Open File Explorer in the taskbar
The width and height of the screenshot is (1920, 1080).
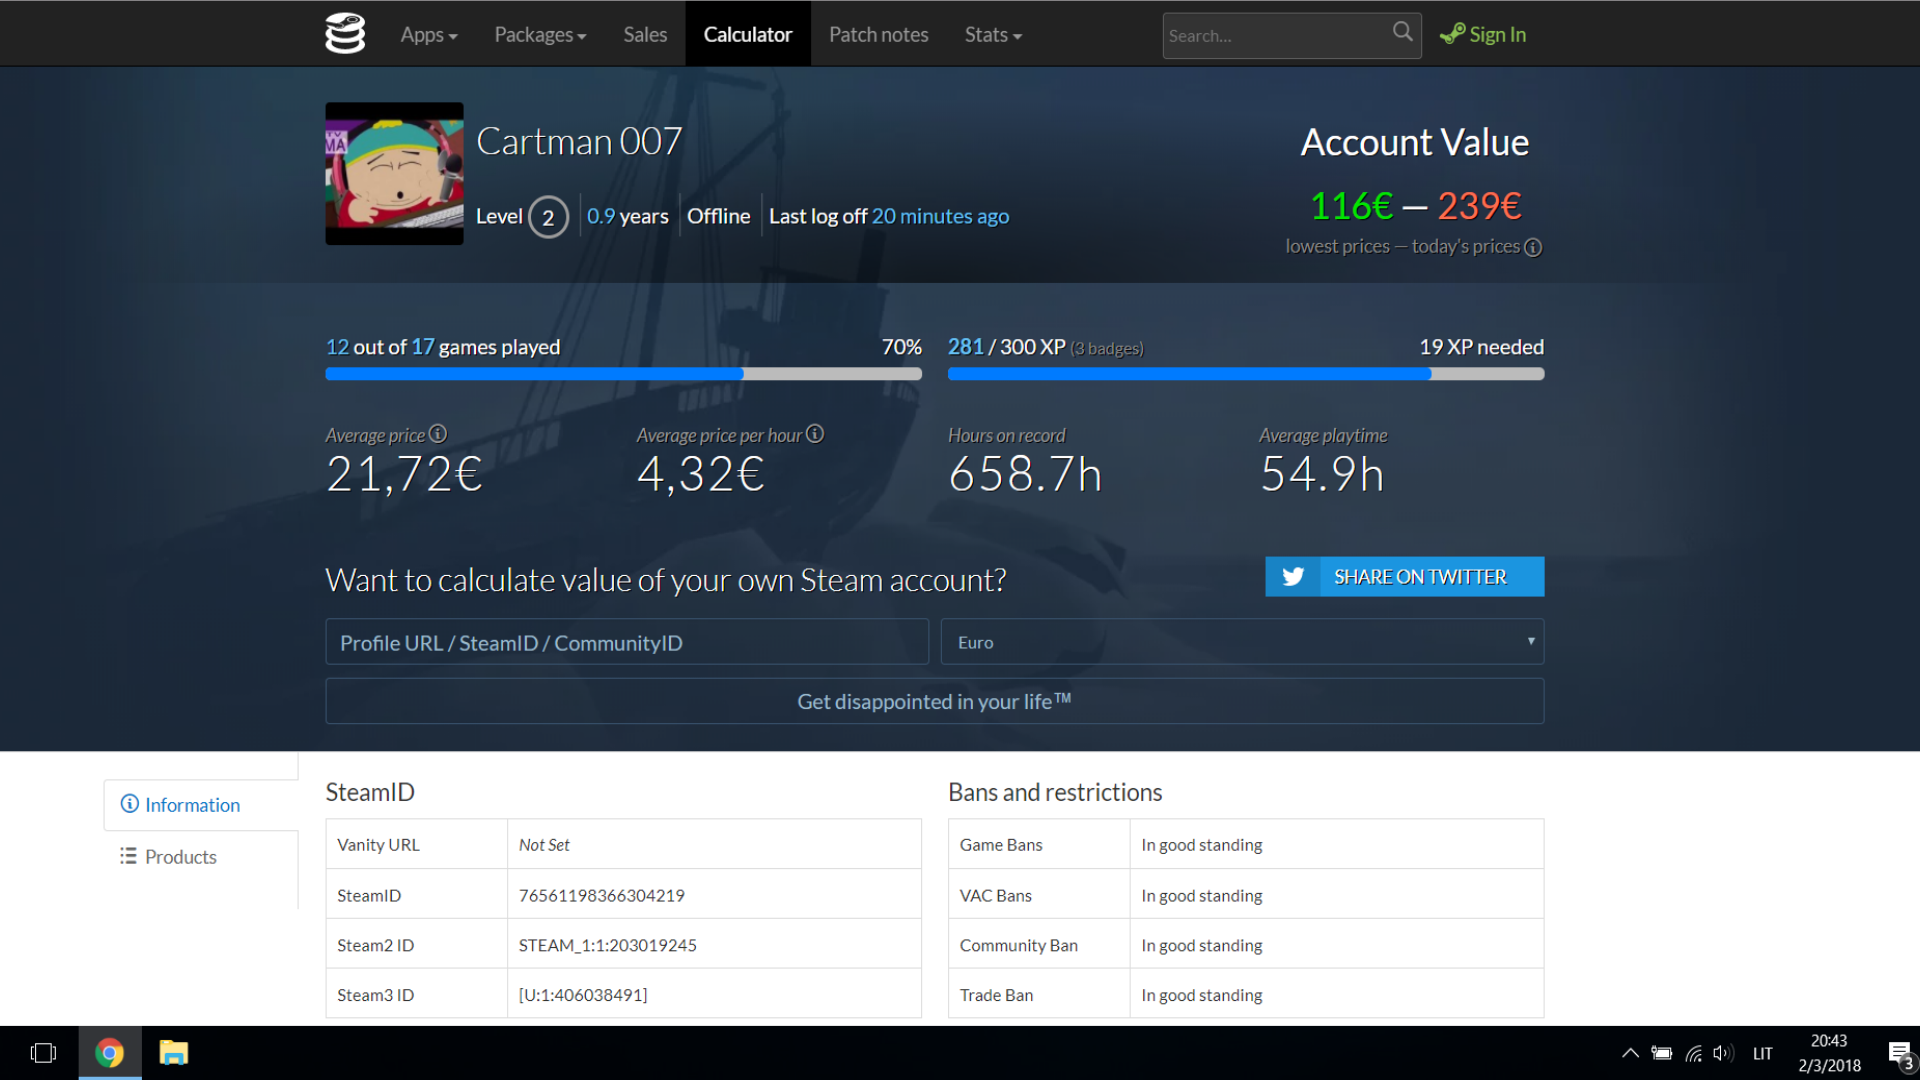(174, 1053)
